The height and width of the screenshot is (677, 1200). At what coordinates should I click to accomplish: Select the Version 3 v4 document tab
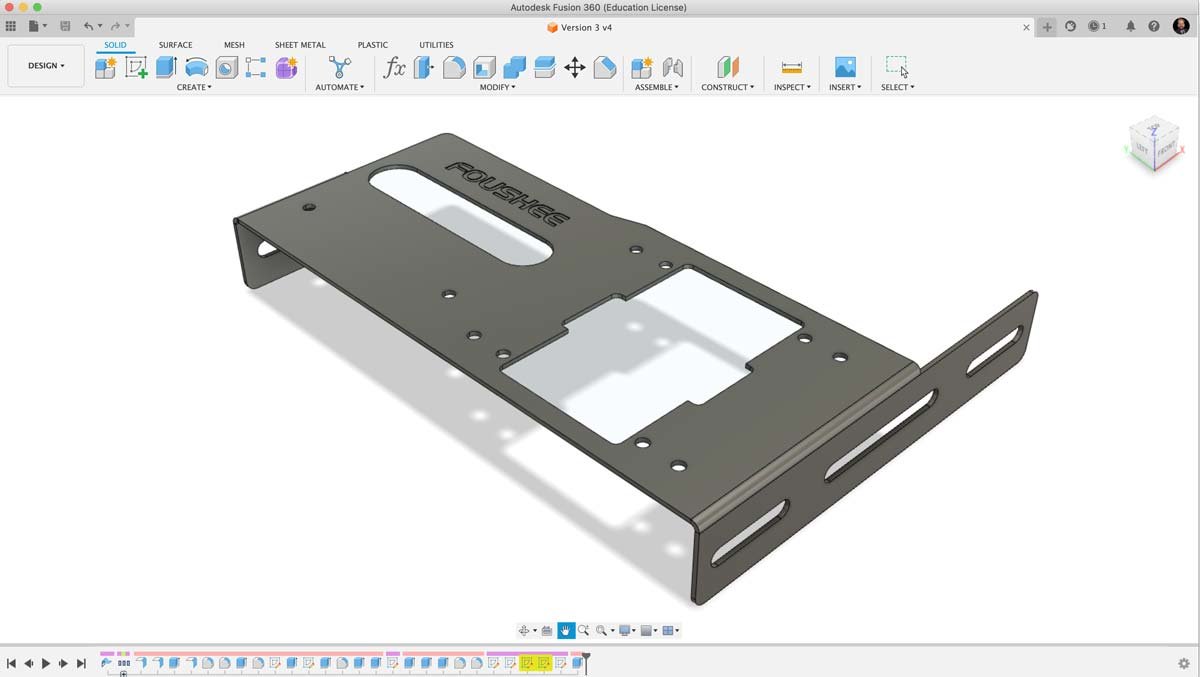[x=580, y=27]
